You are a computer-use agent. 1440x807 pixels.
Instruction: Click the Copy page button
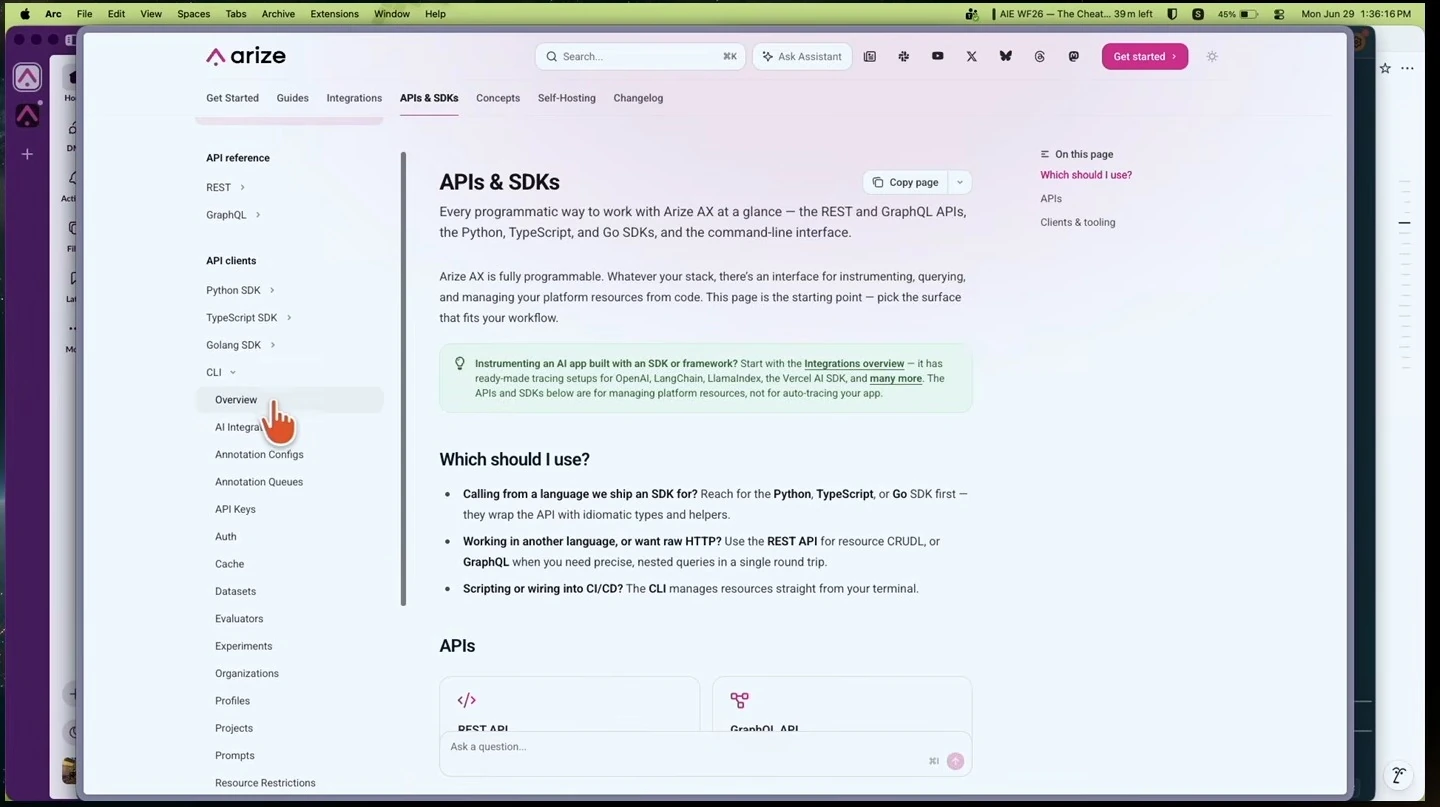(x=905, y=182)
